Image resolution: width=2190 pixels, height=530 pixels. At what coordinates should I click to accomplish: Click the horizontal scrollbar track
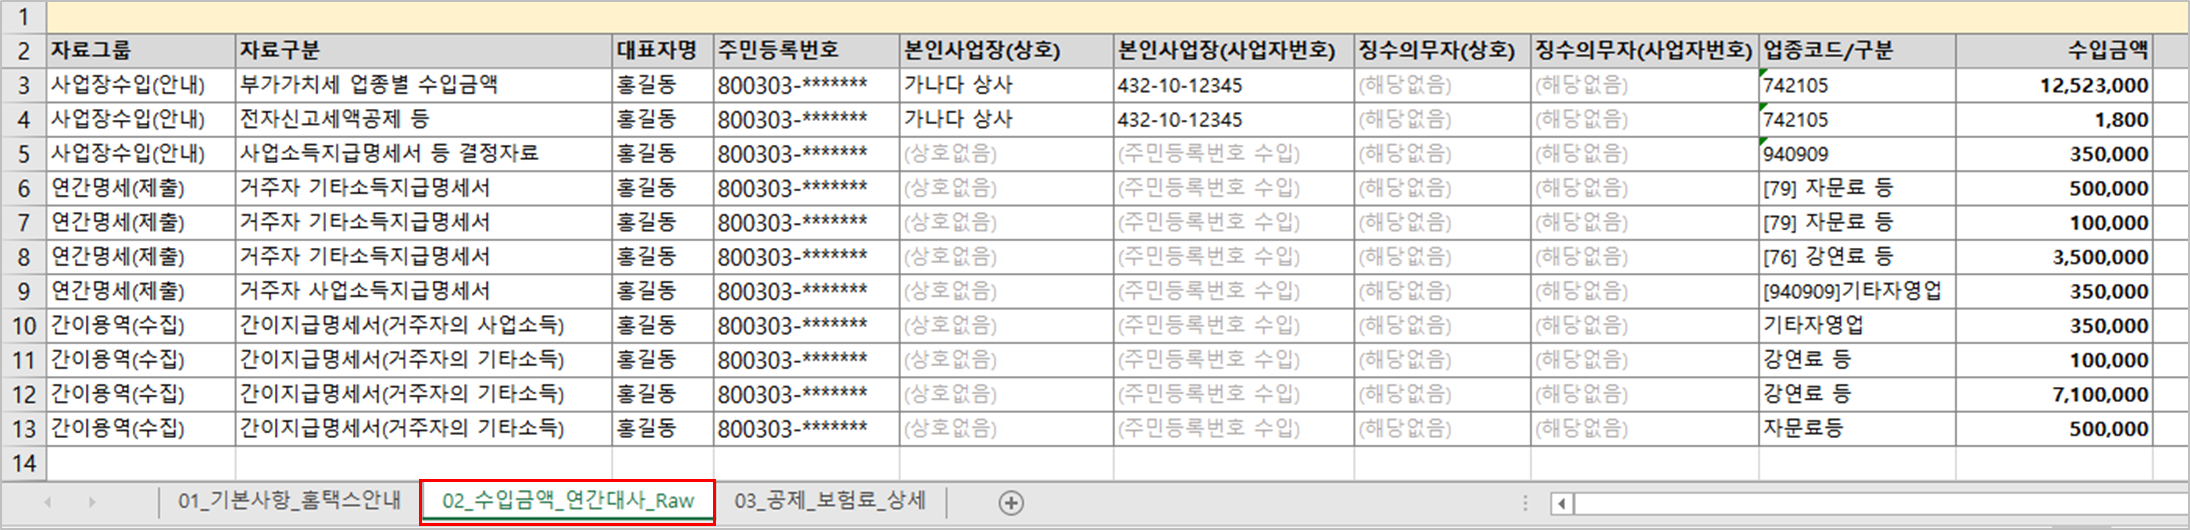click(1882, 503)
